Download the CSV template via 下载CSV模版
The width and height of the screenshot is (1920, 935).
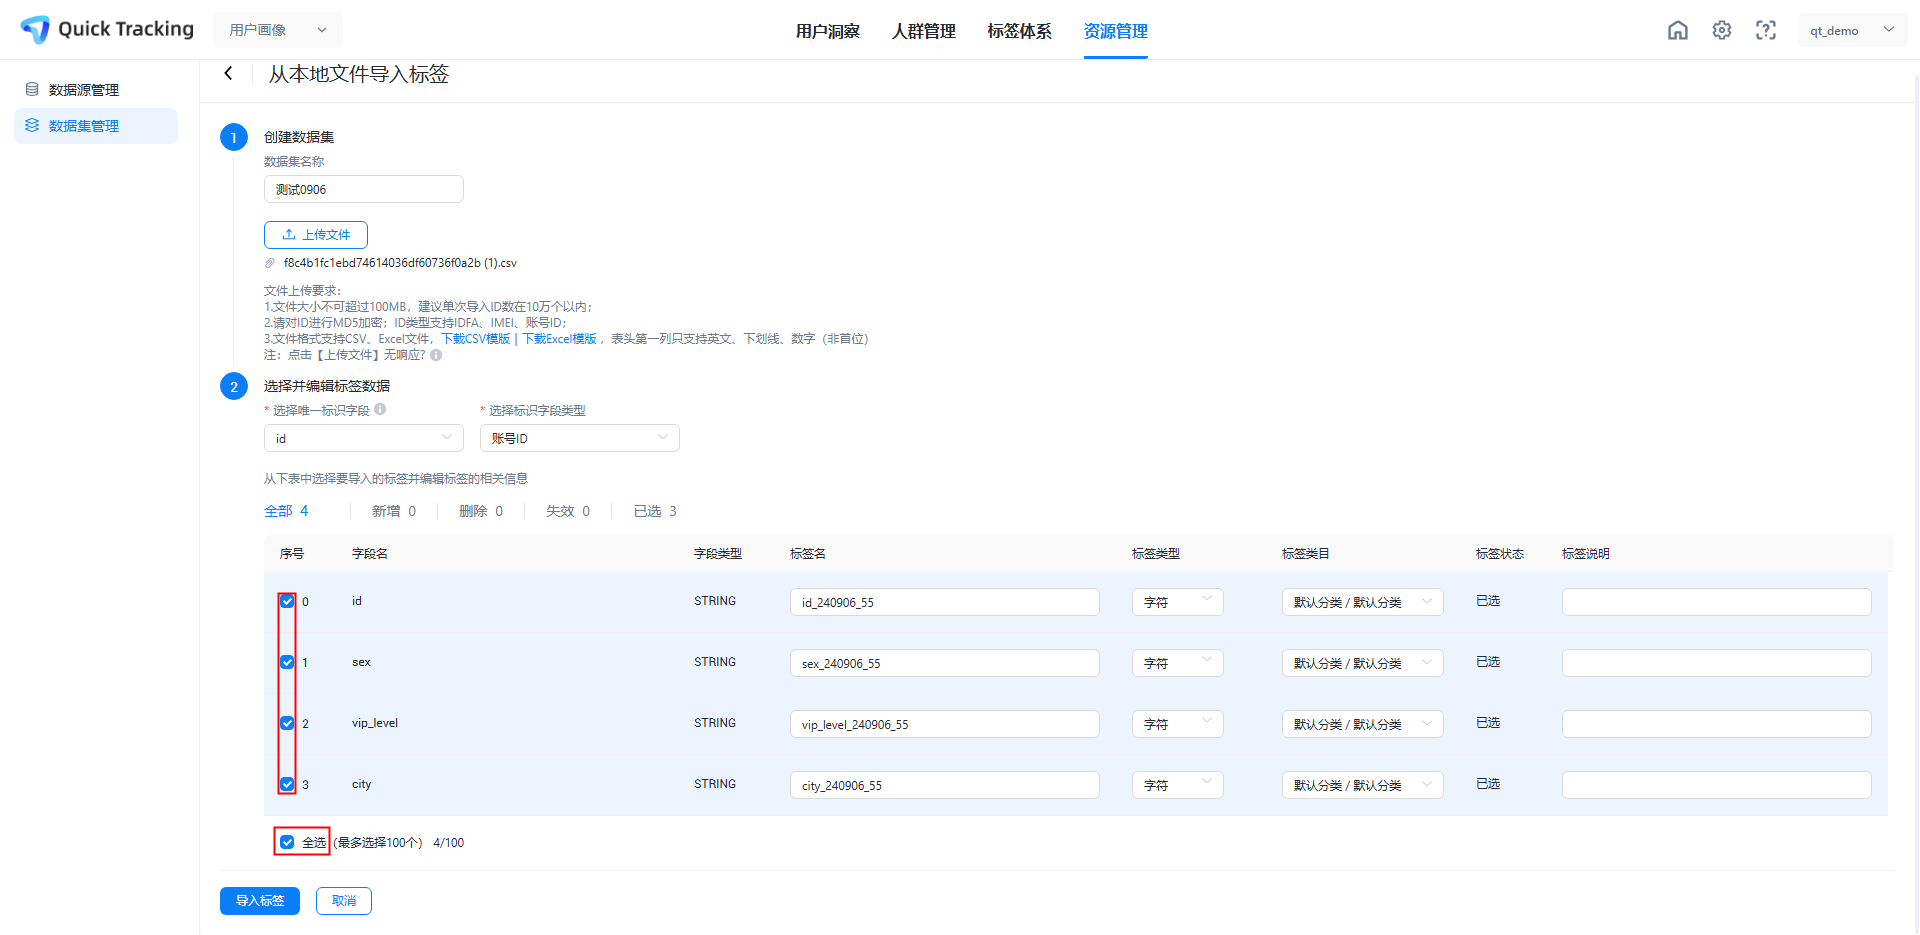click(x=476, y=339)
